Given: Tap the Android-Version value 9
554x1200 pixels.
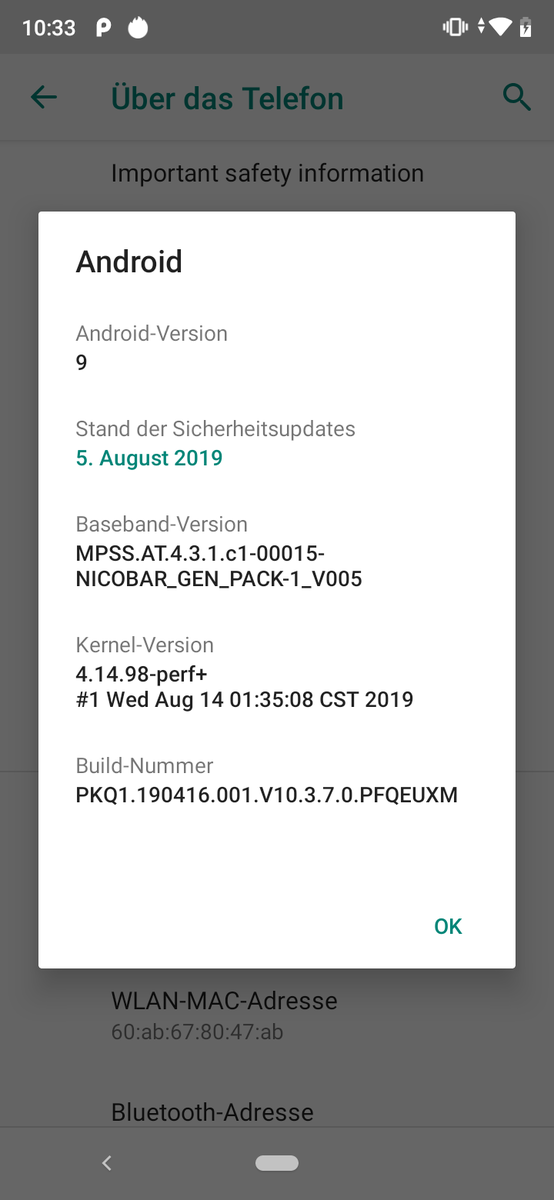Looking at the screenshot, I should (x=82, y=362).
